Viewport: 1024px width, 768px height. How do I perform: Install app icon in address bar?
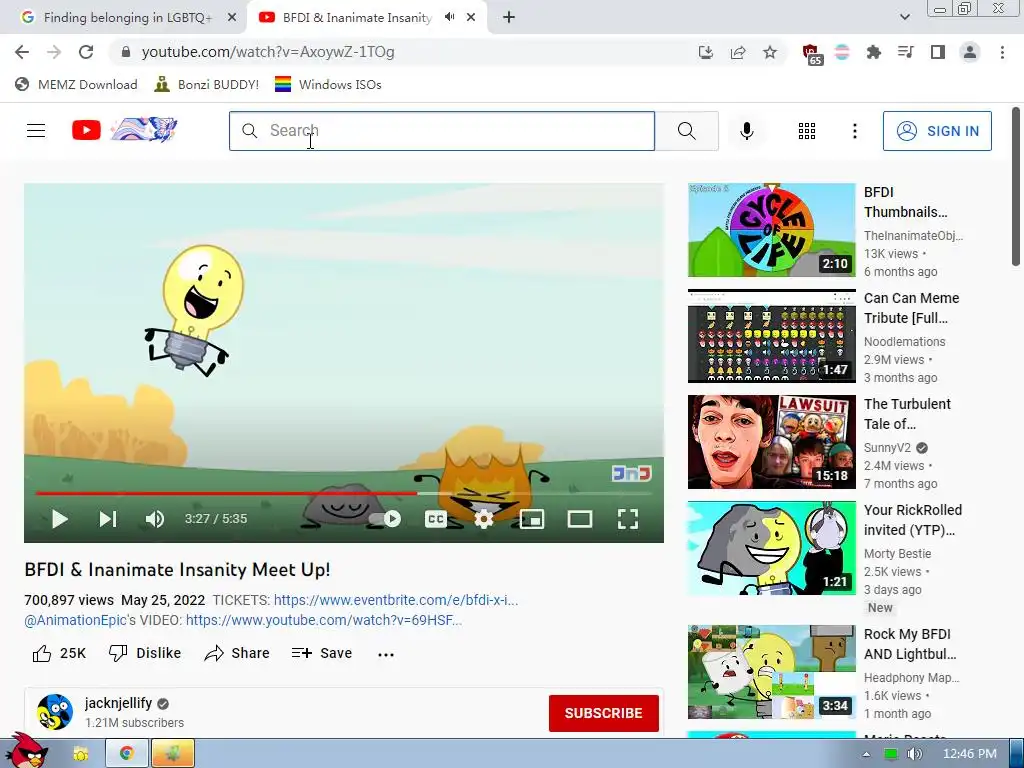click(705, 52)
